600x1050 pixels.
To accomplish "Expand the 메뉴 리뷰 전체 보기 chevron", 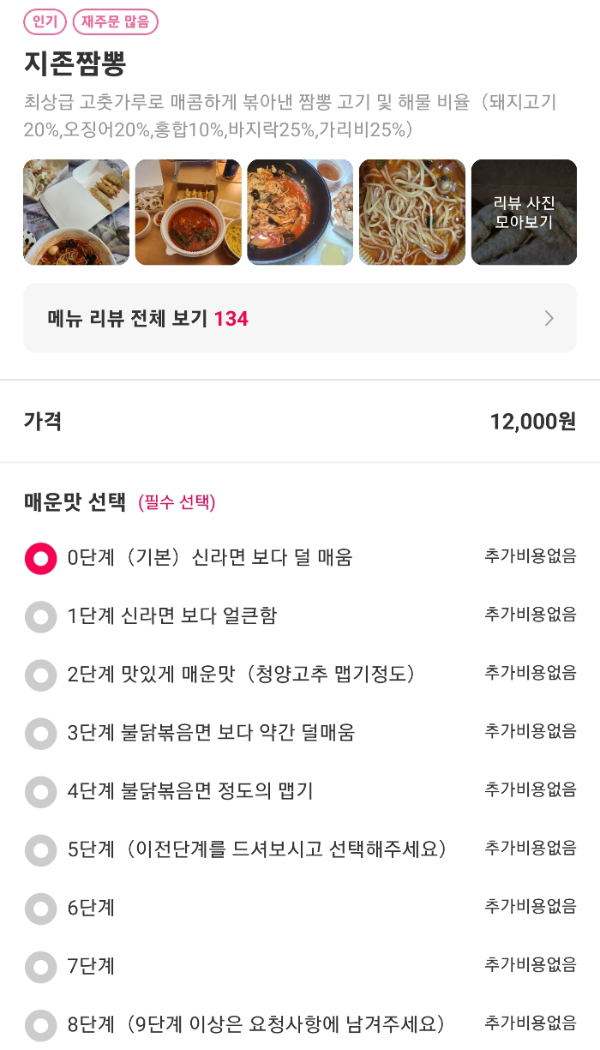I will pyautogui.click(x=548, y=317).
